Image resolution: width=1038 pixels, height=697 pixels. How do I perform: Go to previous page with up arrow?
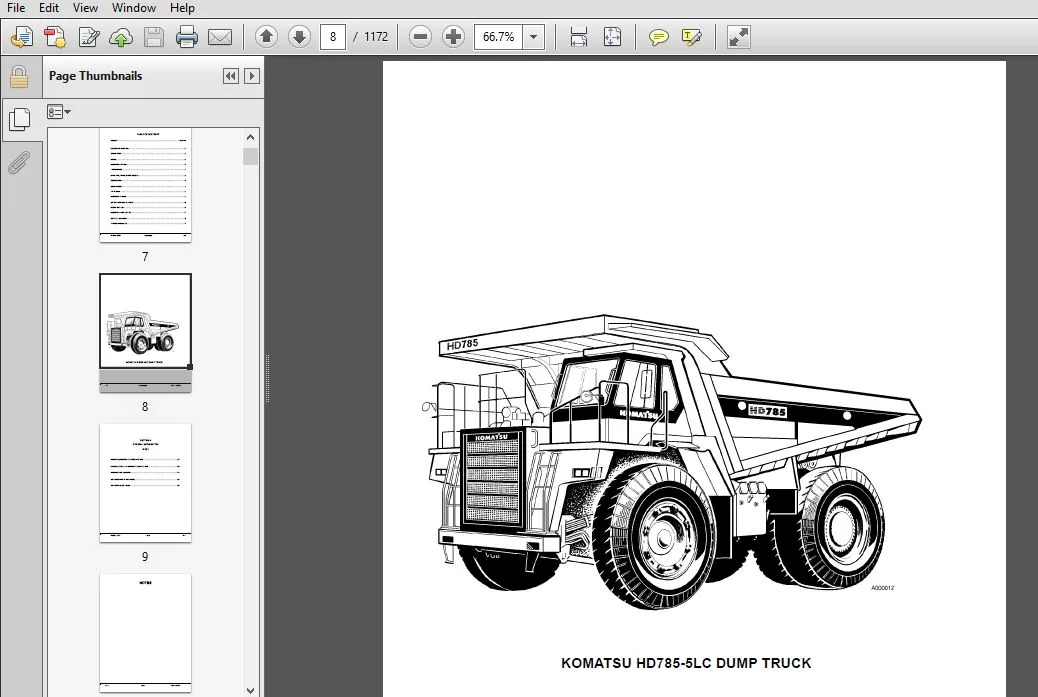pyautogui.click(x=266, y=36)
